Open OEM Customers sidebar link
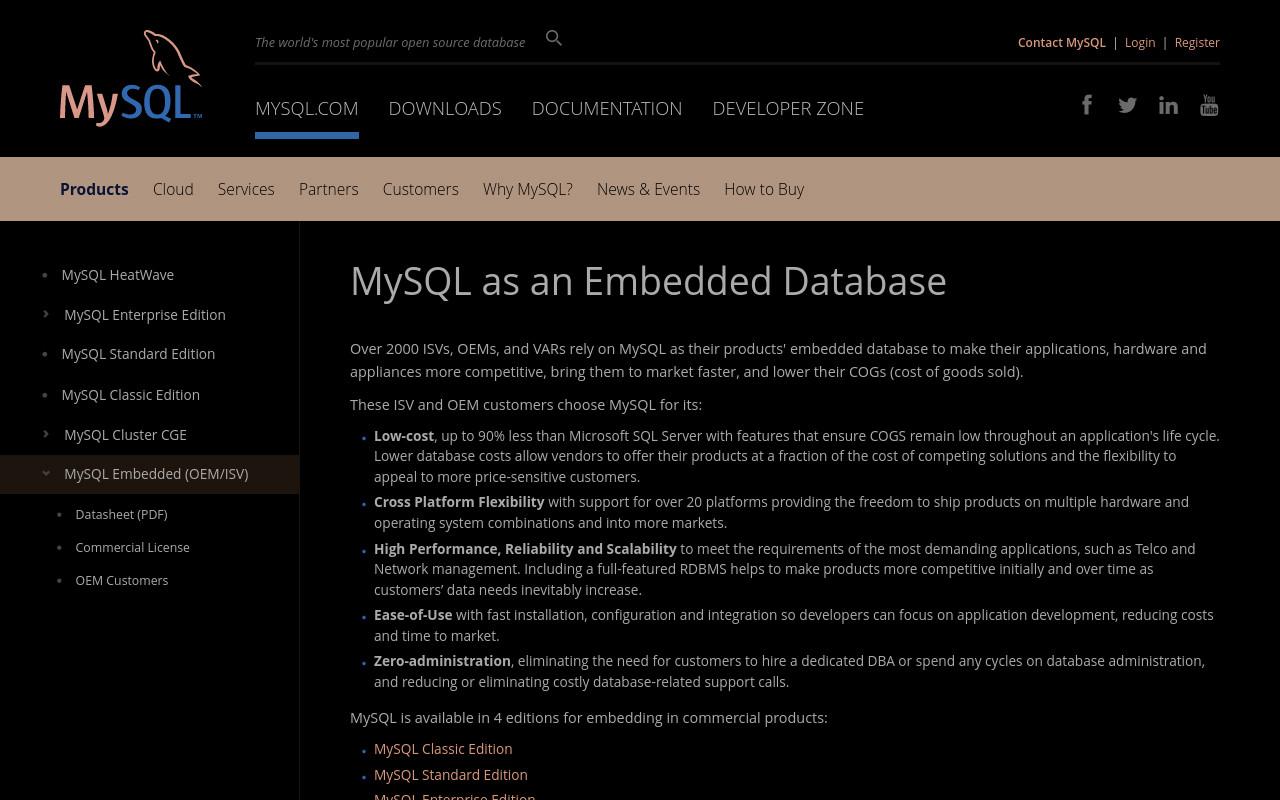Viewport: 1280px width, 800px height. tap(121, 580)
